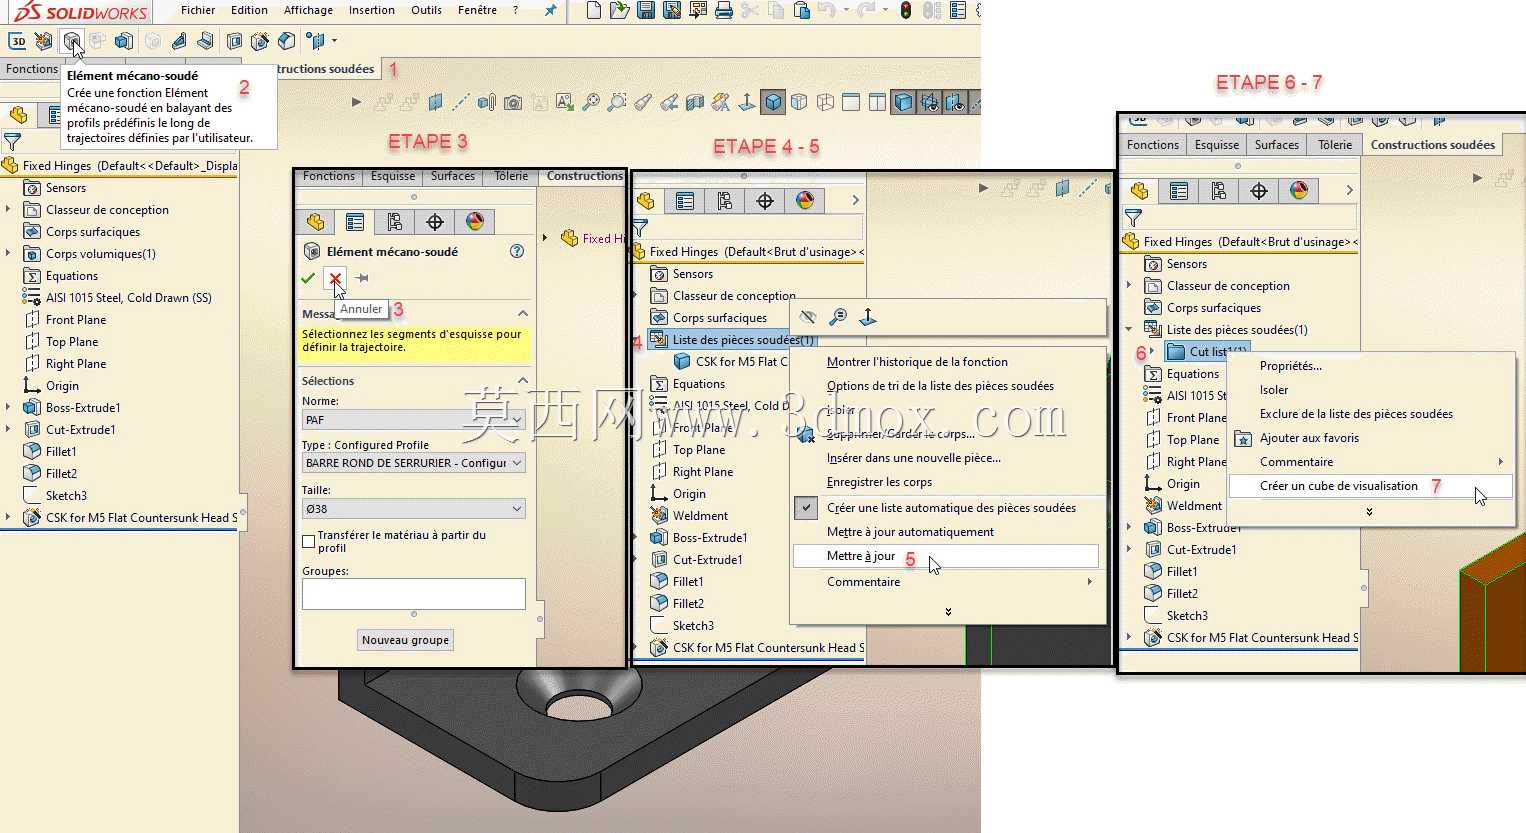The image size is (1526, 833).
Task: Check Transférer le matériau à partir du profil
Action: click(x=308, y=541)
